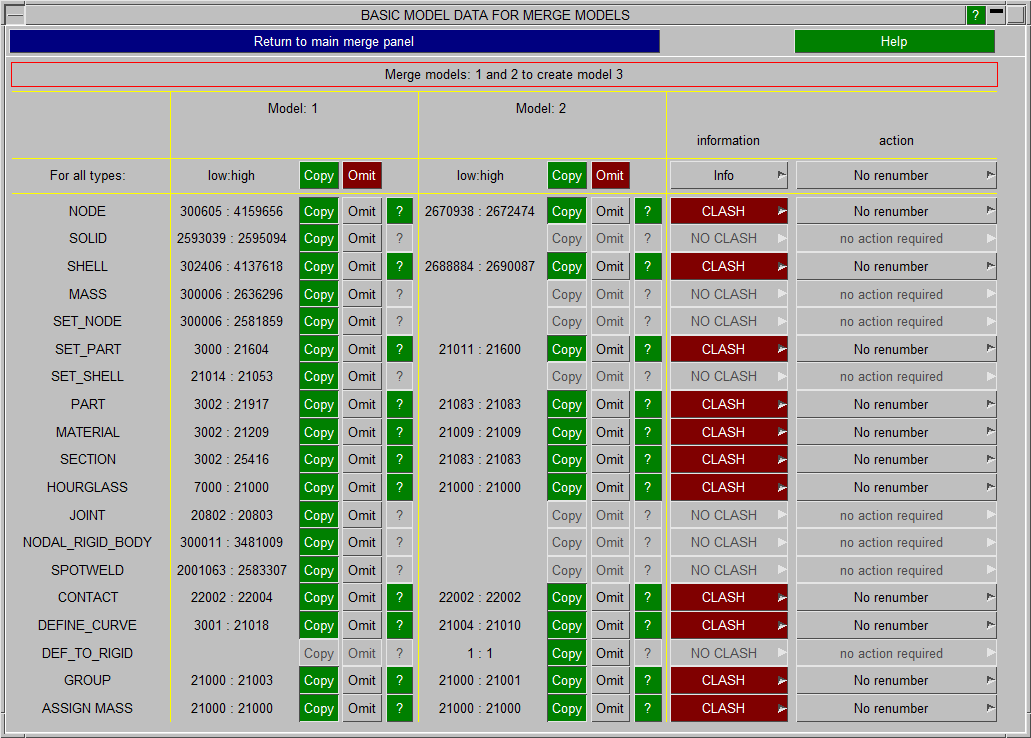Copy JOINT items from Model 1

(319, 515)
